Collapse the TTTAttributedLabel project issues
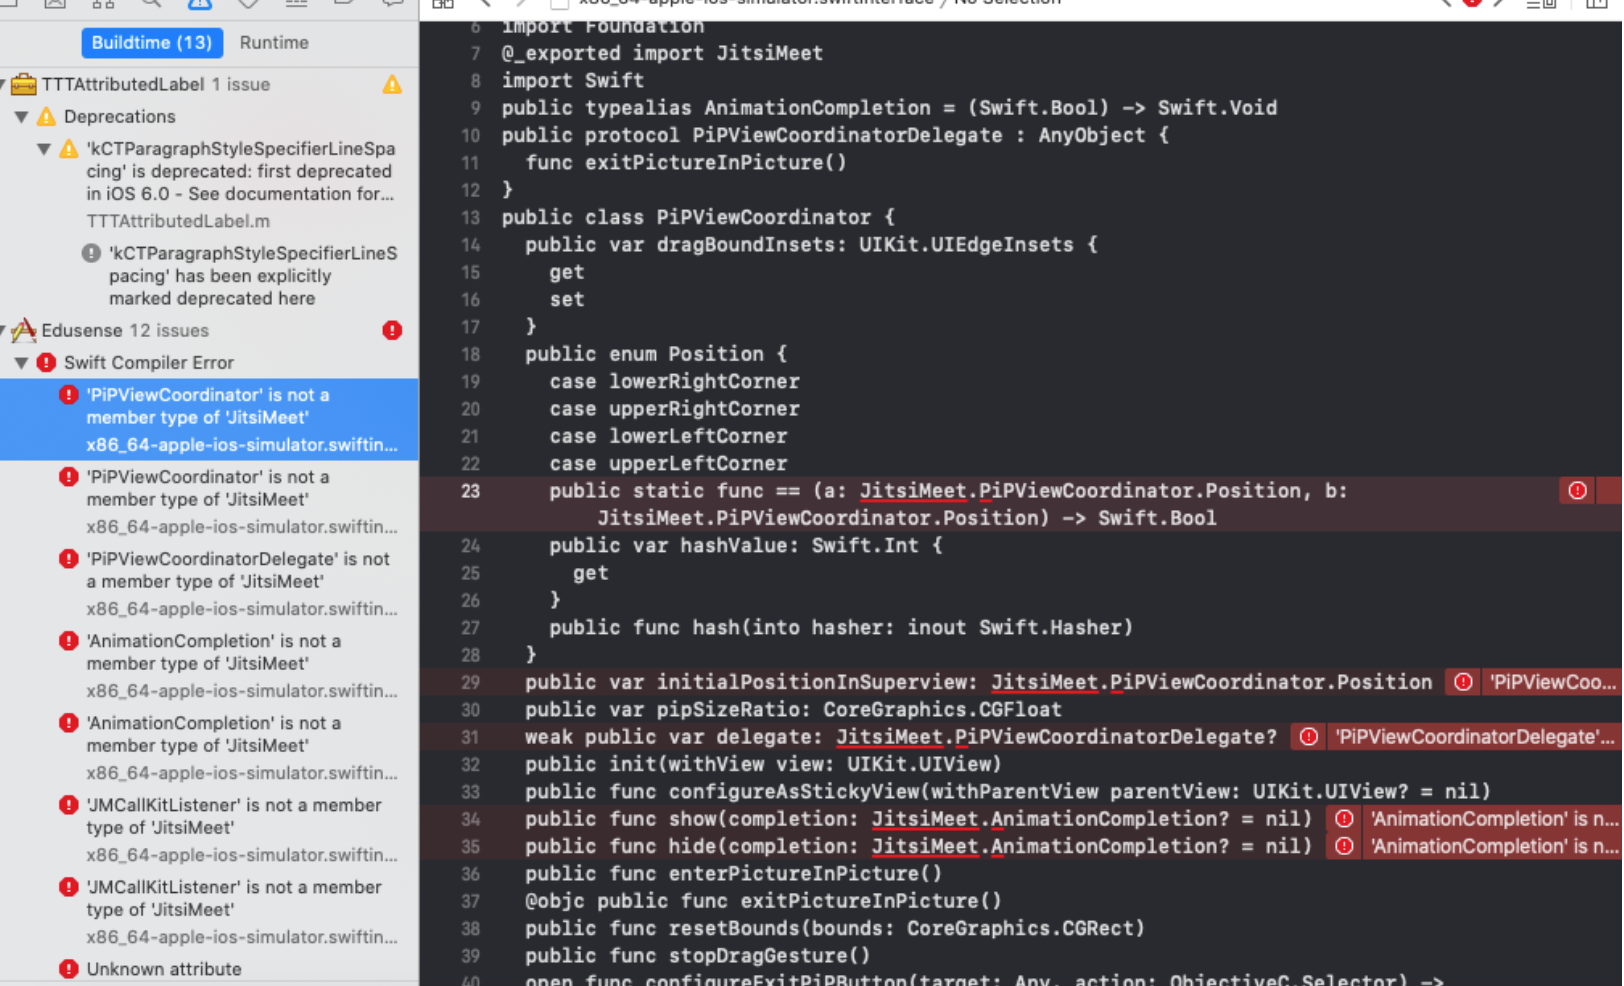The width and height of the screenshot is (1624, 986). tap(4, 85)
